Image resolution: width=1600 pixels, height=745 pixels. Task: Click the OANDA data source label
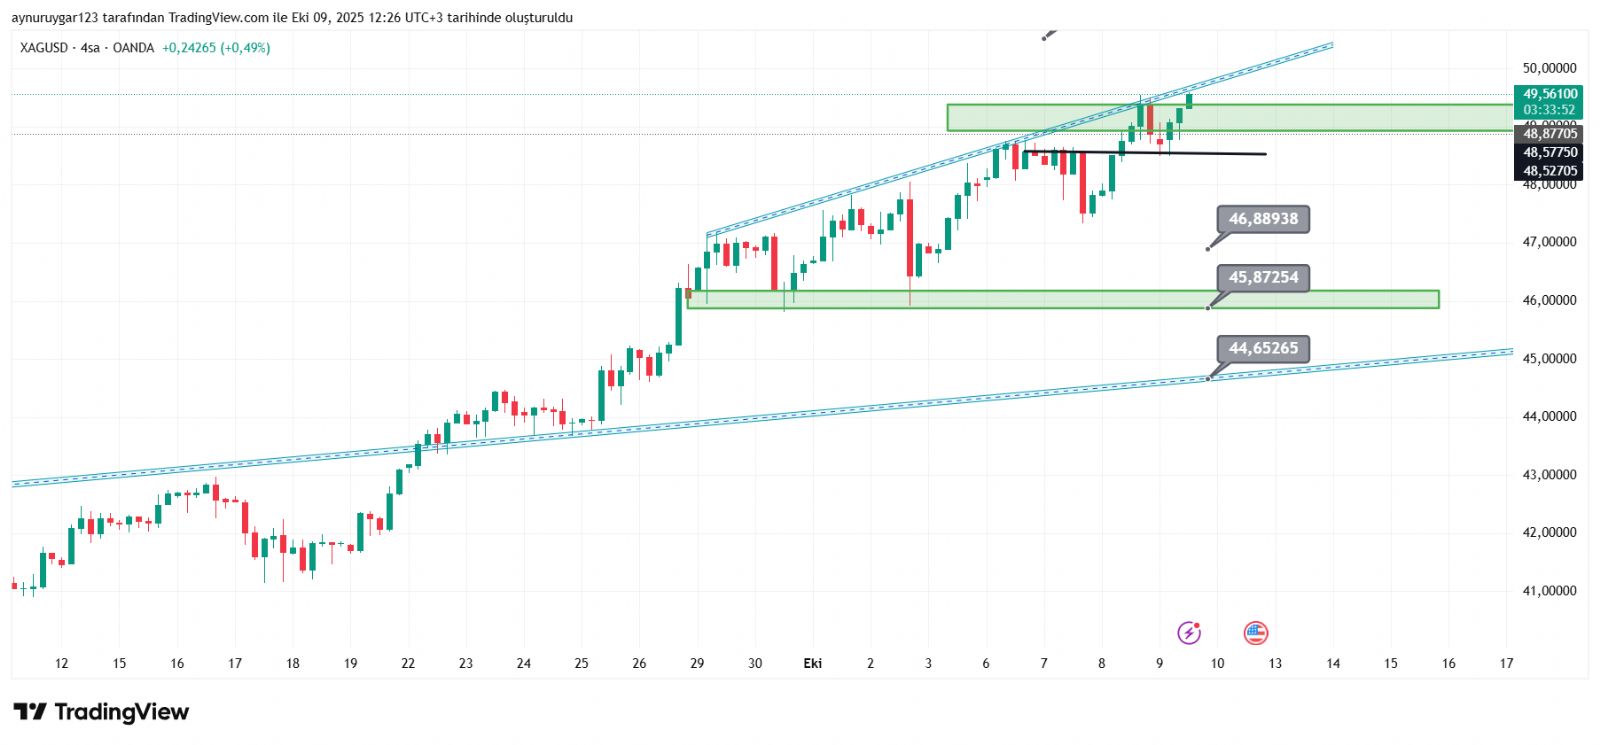(x=133, y=48)
